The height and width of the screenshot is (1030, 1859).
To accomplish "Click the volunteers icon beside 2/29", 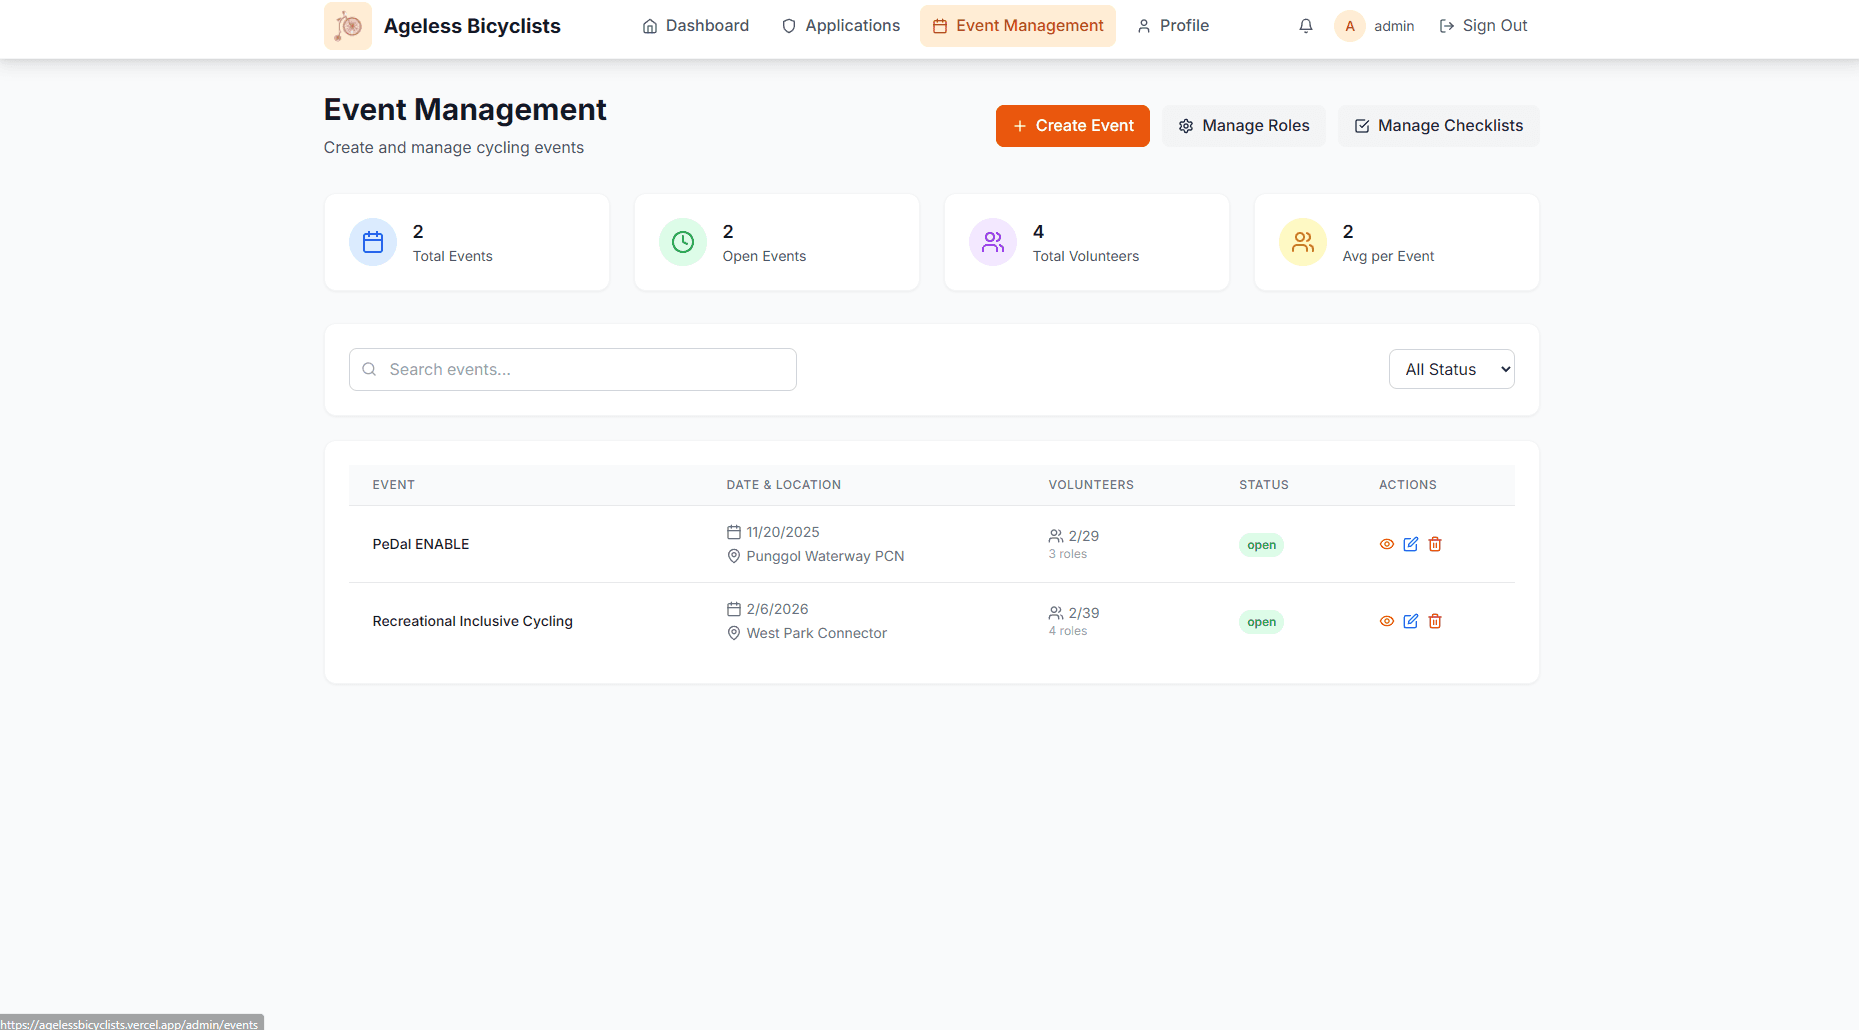I will click(x=1056, y=536).
